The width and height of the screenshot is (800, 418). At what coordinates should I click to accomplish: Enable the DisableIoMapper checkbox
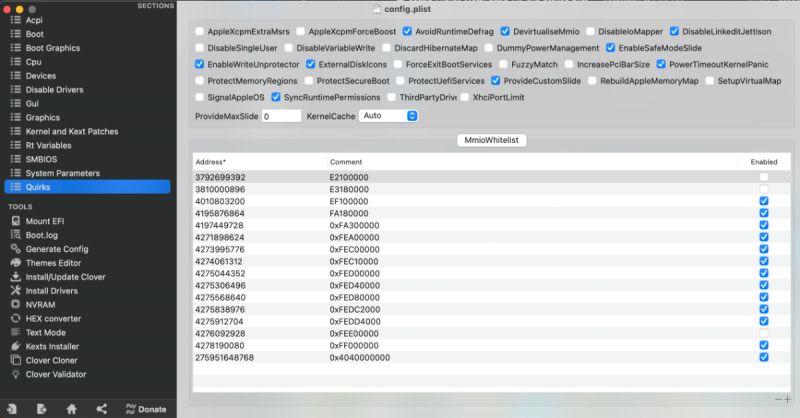click(x=590, y=32)
